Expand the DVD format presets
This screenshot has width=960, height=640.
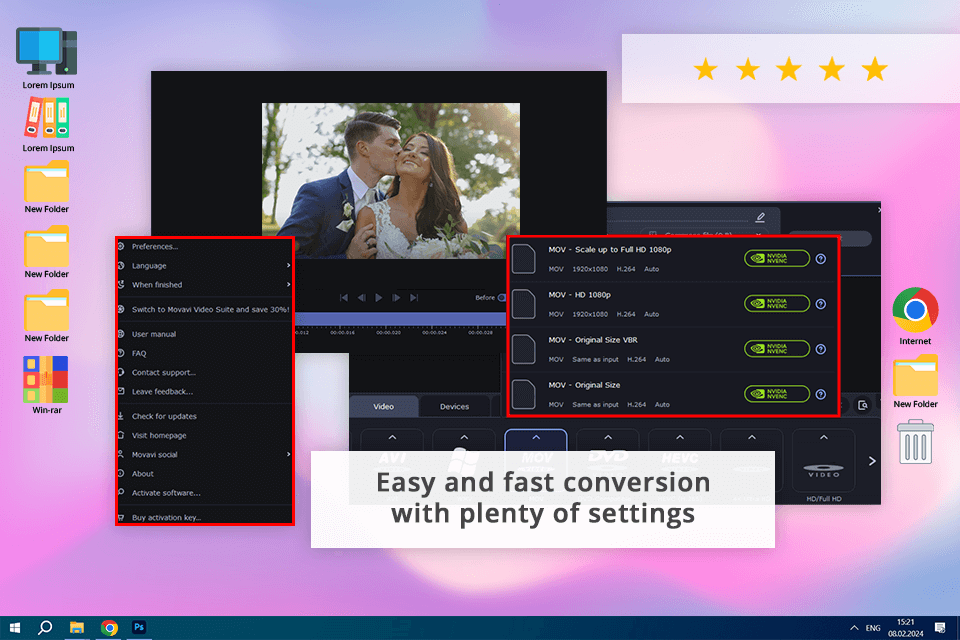[x=608, y=438]
